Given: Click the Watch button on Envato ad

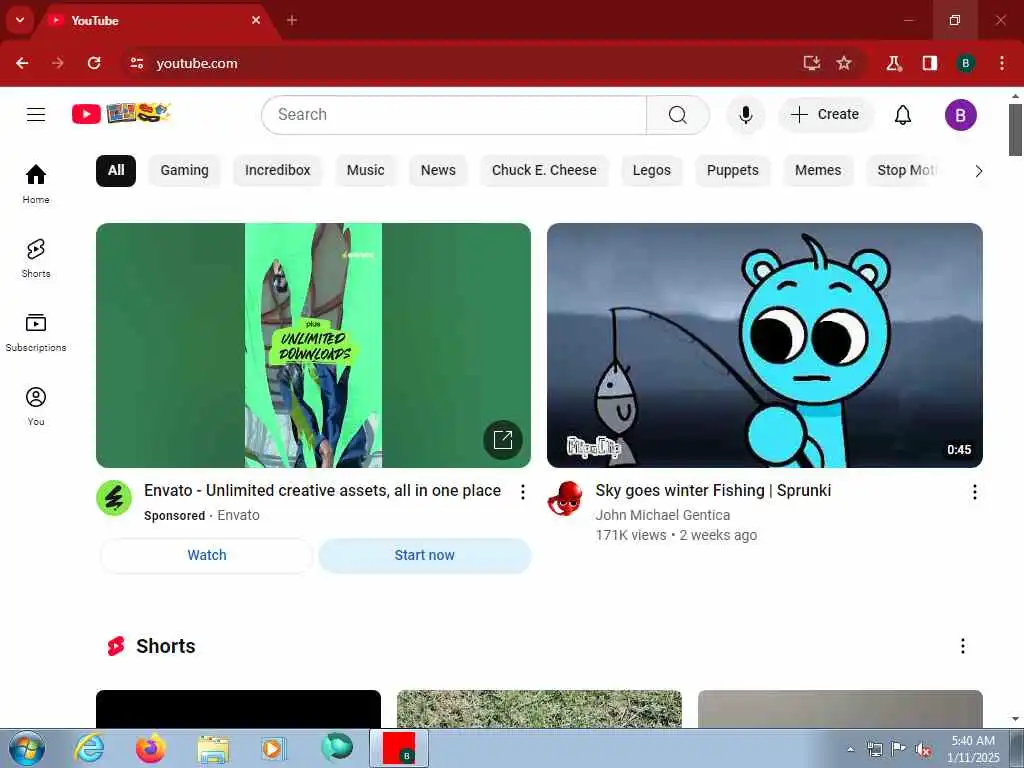Looking at the screenshot, I should click(x=207, y=556).
